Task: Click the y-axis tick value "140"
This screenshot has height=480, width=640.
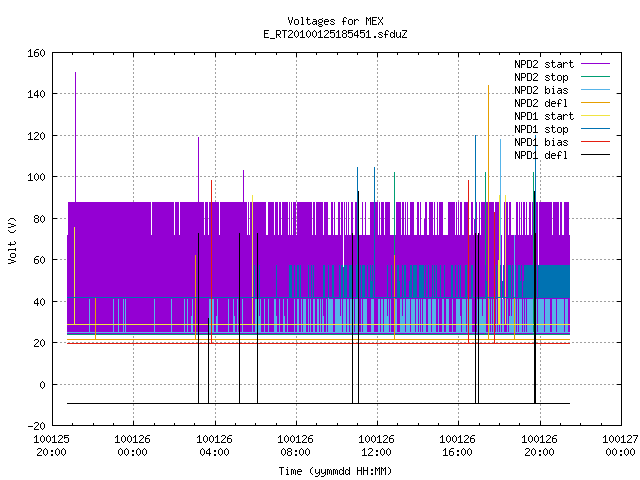Action: [x=36, y=94]
